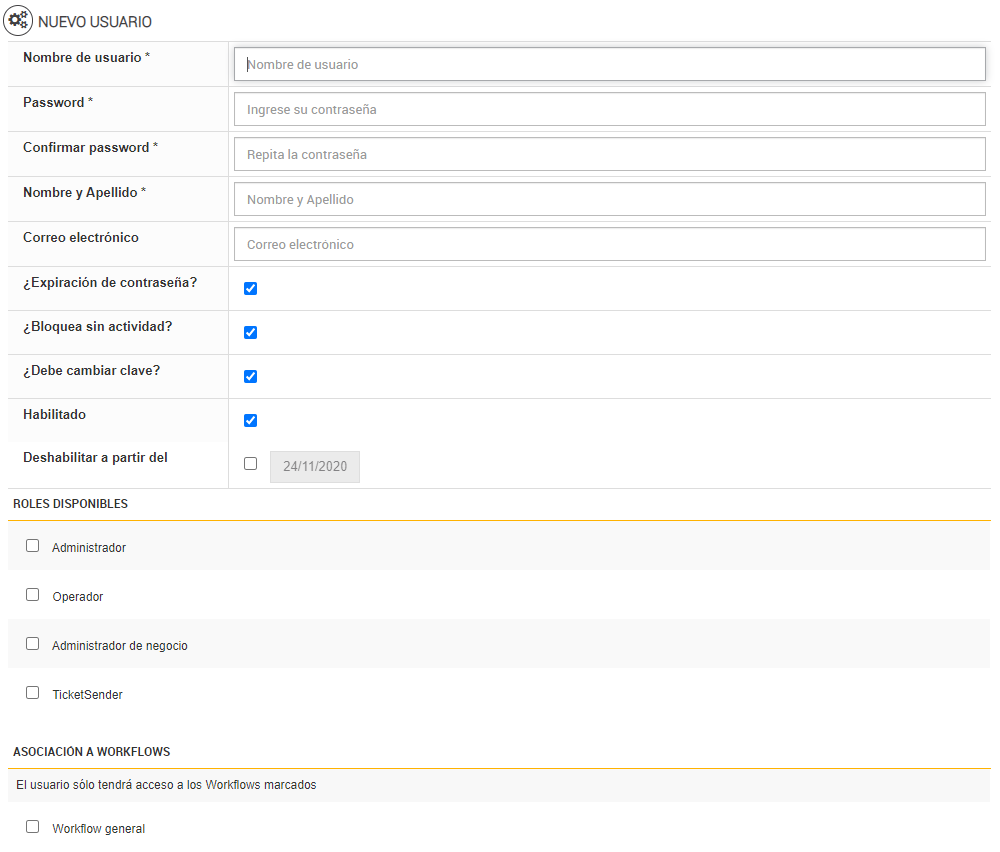
Task: Check the Workflow general checkbox
Action: tap(33, 827)
